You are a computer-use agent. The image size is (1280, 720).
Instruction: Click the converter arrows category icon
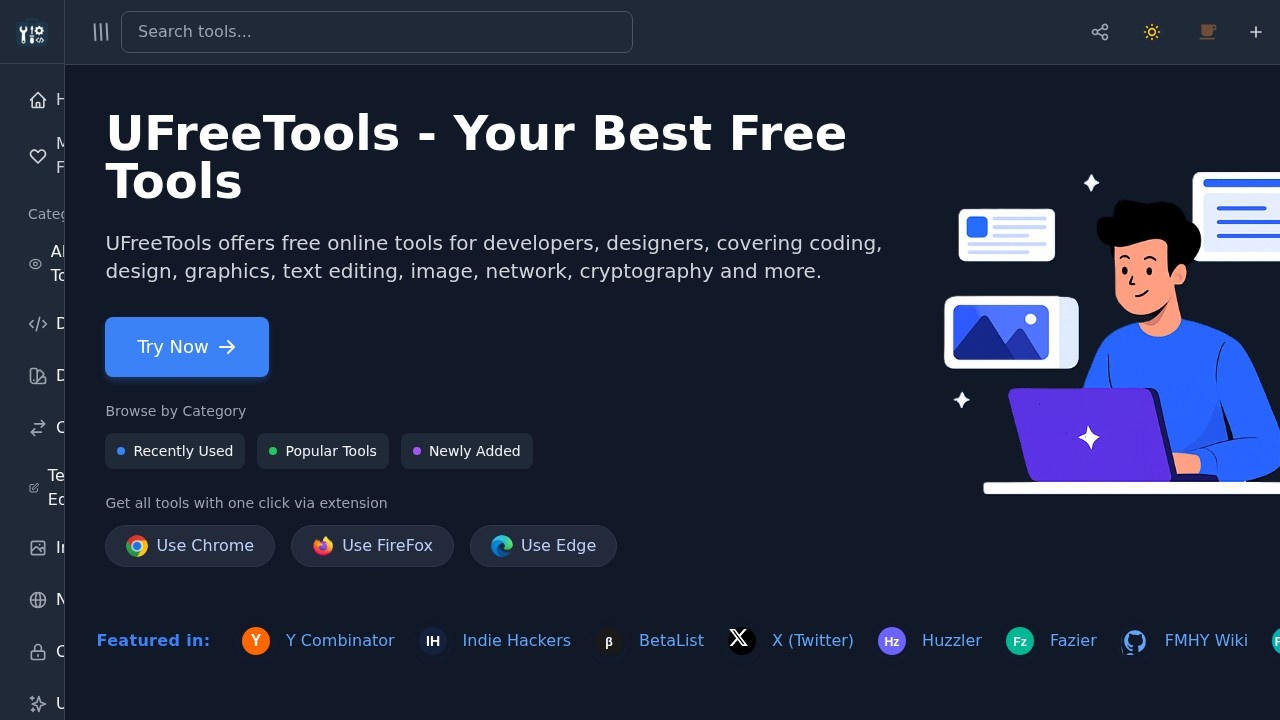coord(37,427)
